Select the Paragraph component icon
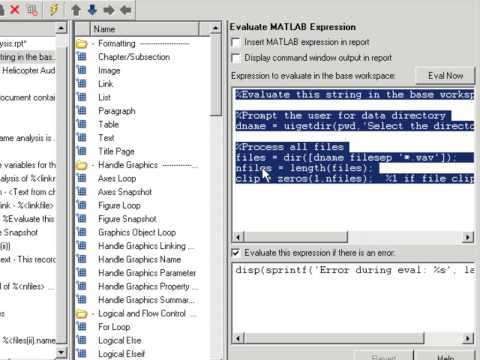 [81, 111]
